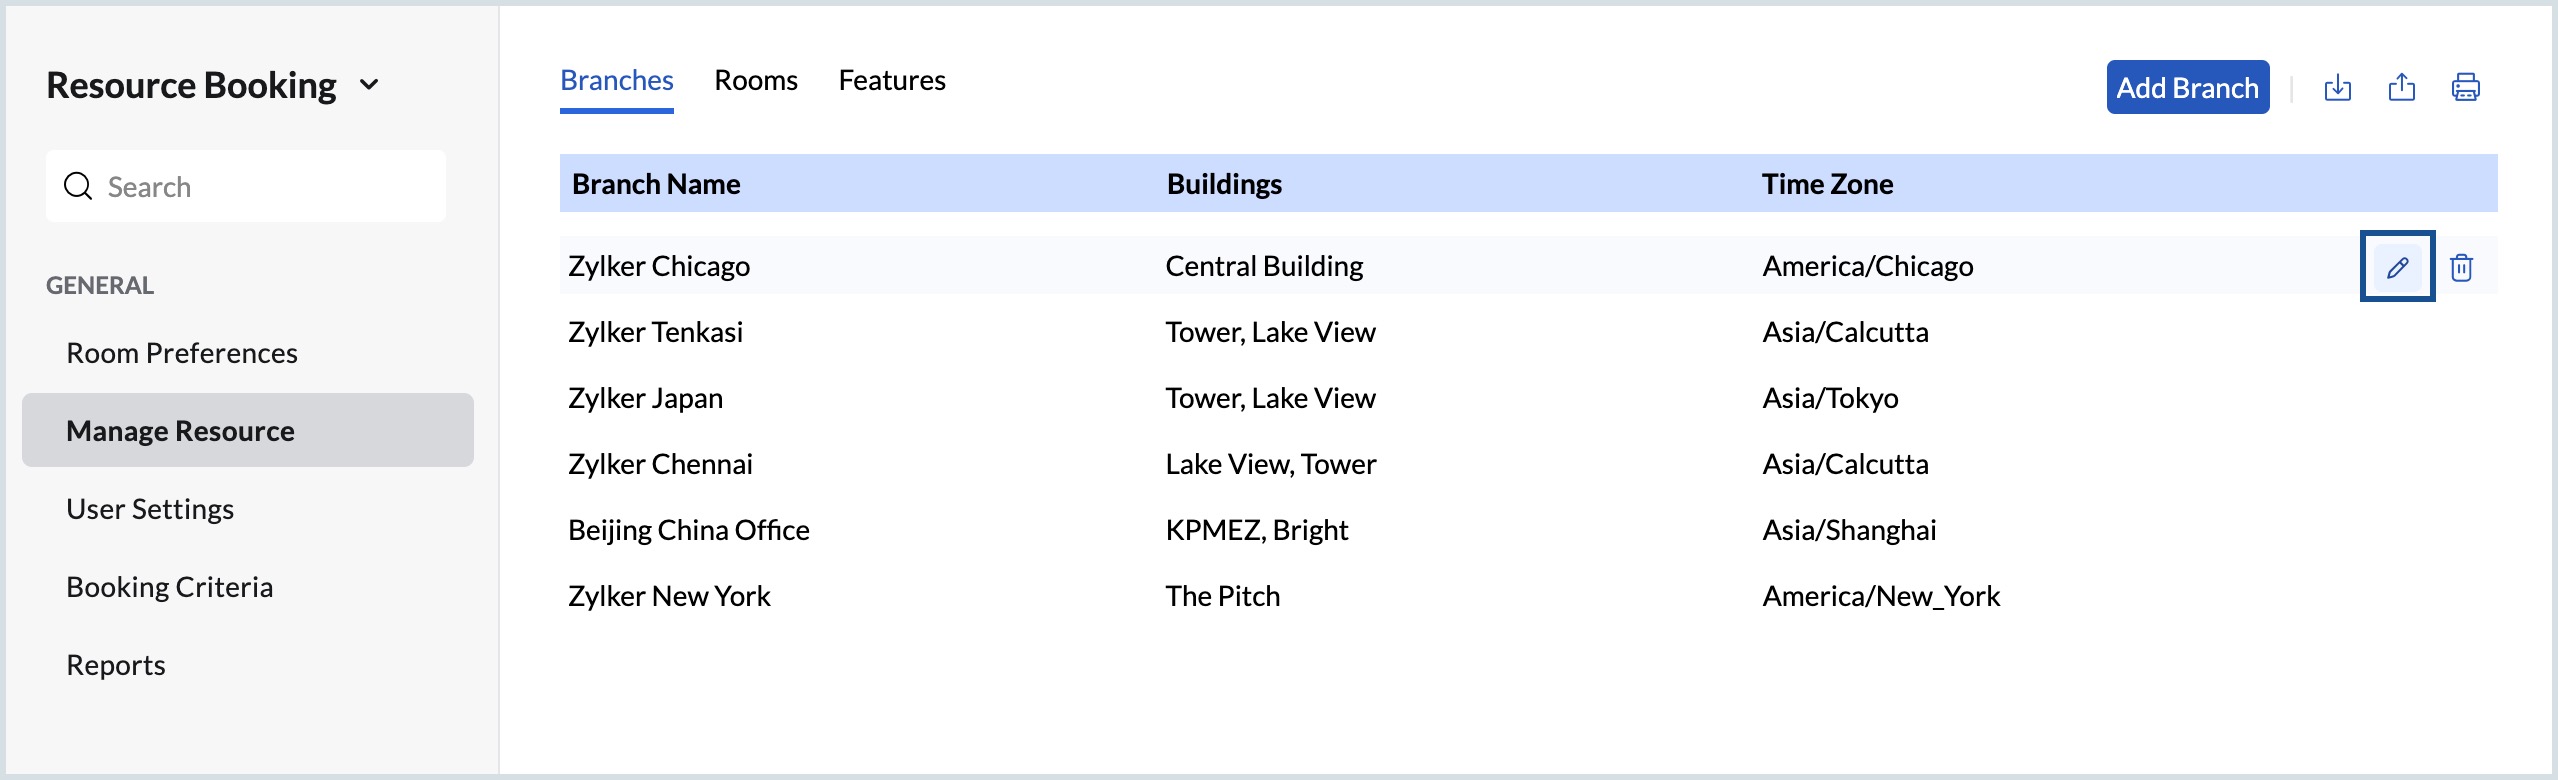Switch to the Rooms tab
Screen dimensions: 2558x780
point(755,80)
